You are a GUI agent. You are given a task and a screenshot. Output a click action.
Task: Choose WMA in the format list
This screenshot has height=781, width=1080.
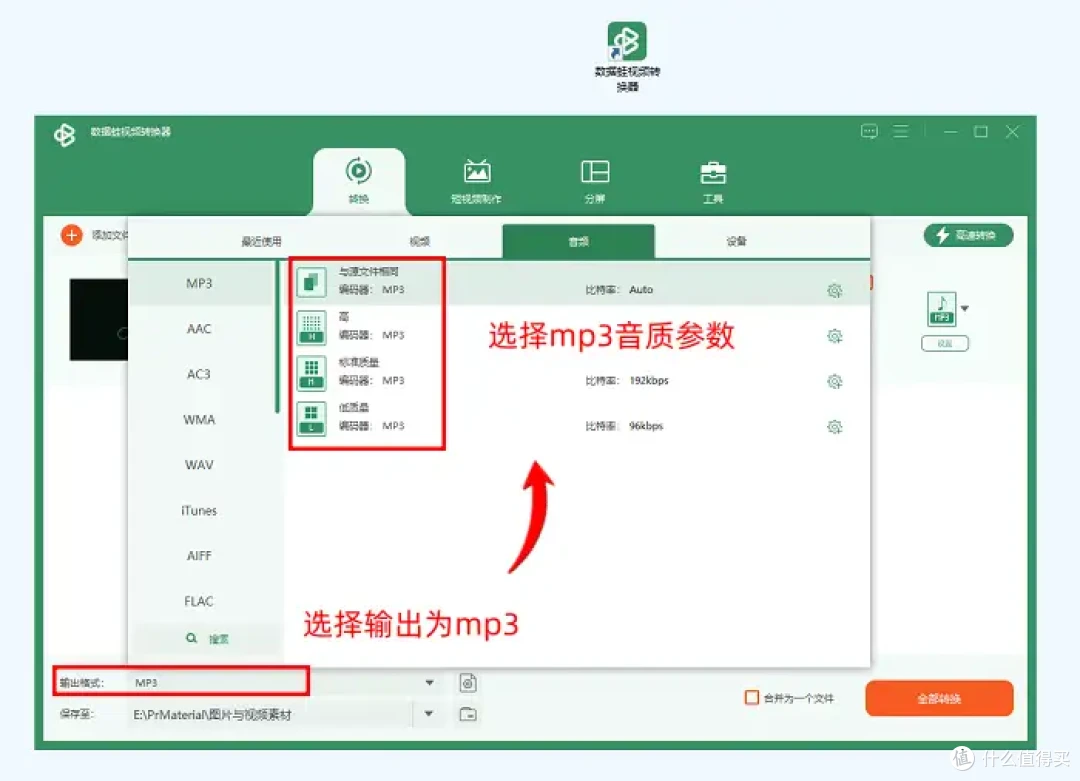[x=199, y=419]
